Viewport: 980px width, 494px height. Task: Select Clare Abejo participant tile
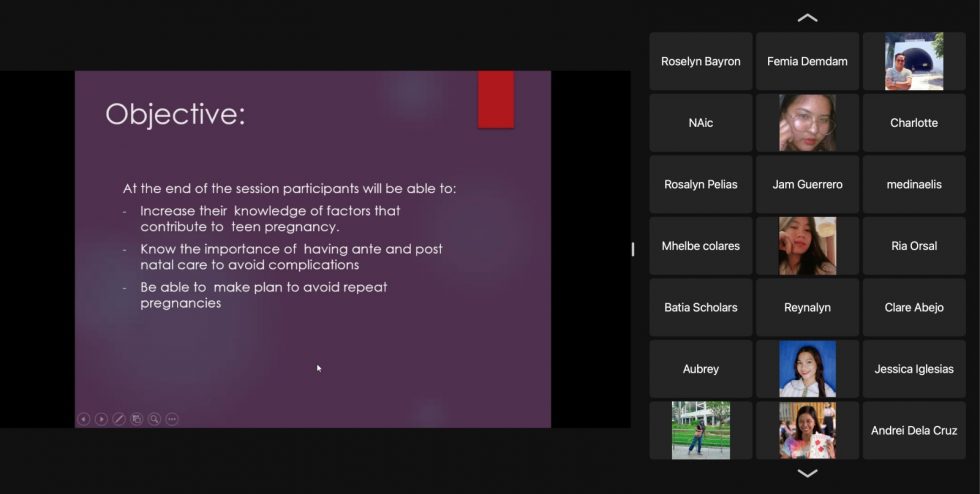click(914, 307)
